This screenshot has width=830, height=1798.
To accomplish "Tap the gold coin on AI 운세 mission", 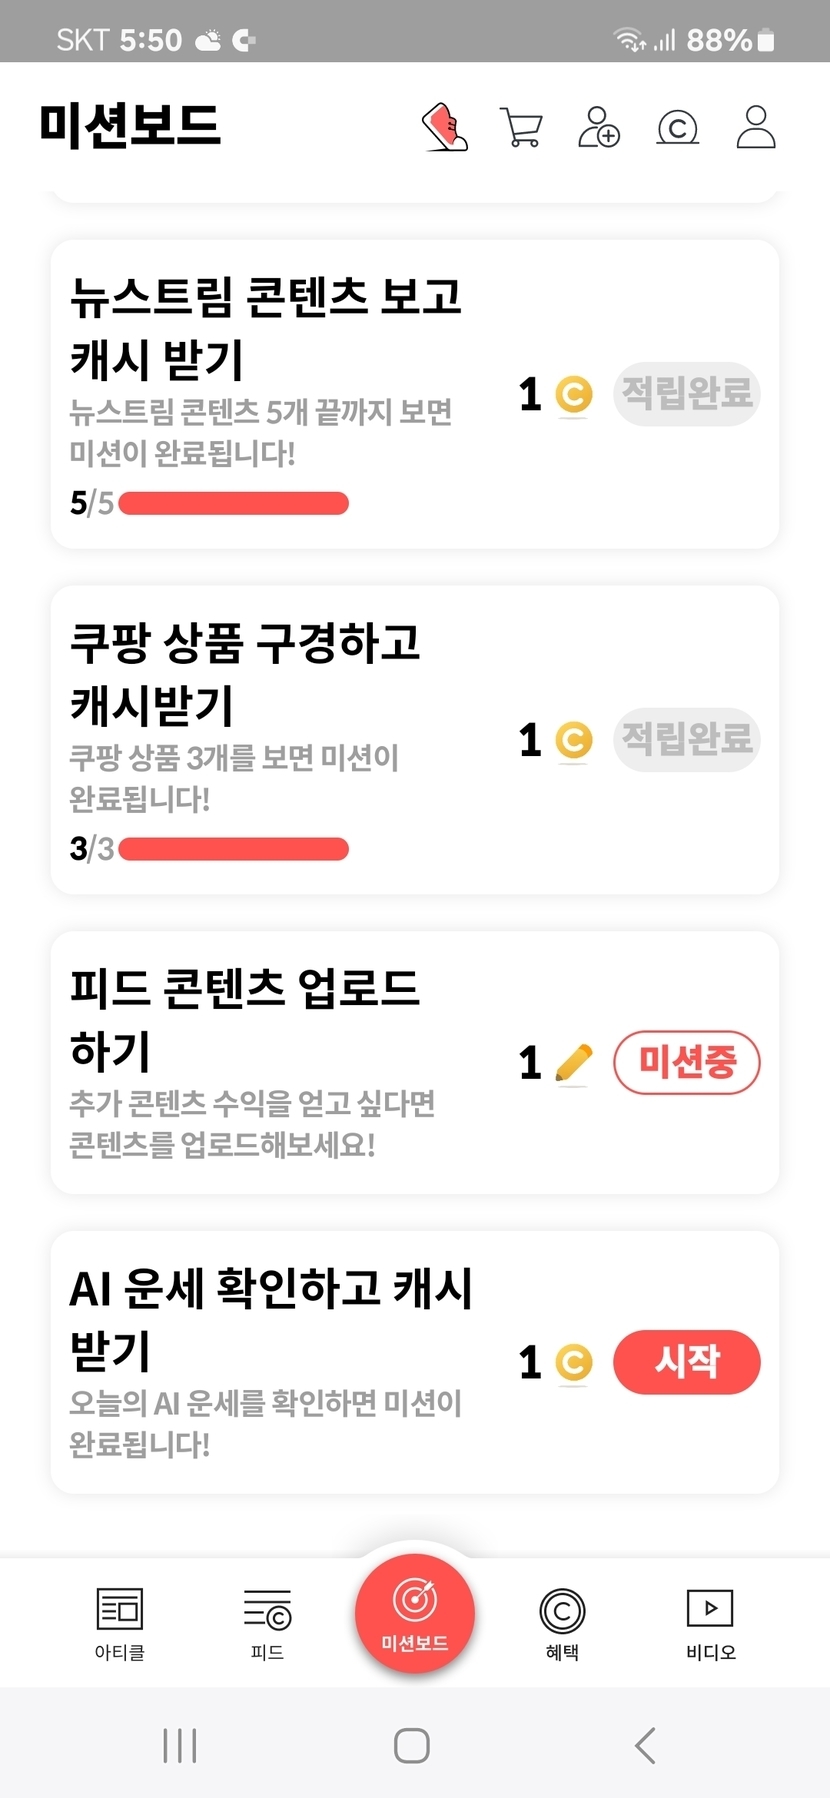I will click(x=574, y=1362).
